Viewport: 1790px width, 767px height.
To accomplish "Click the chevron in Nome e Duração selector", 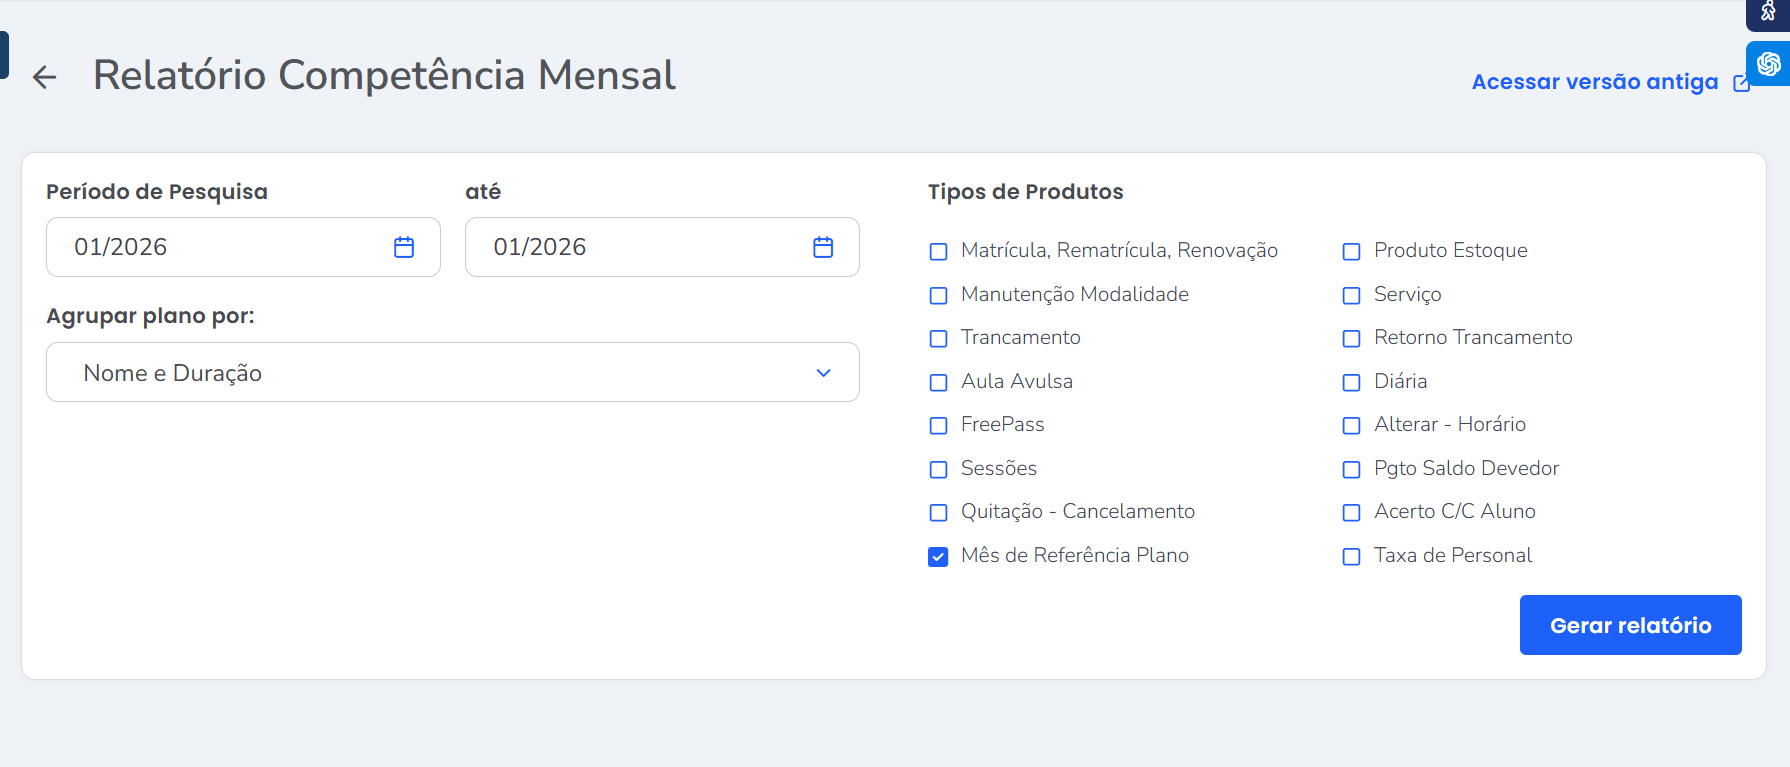I will [x=823, y=373].
